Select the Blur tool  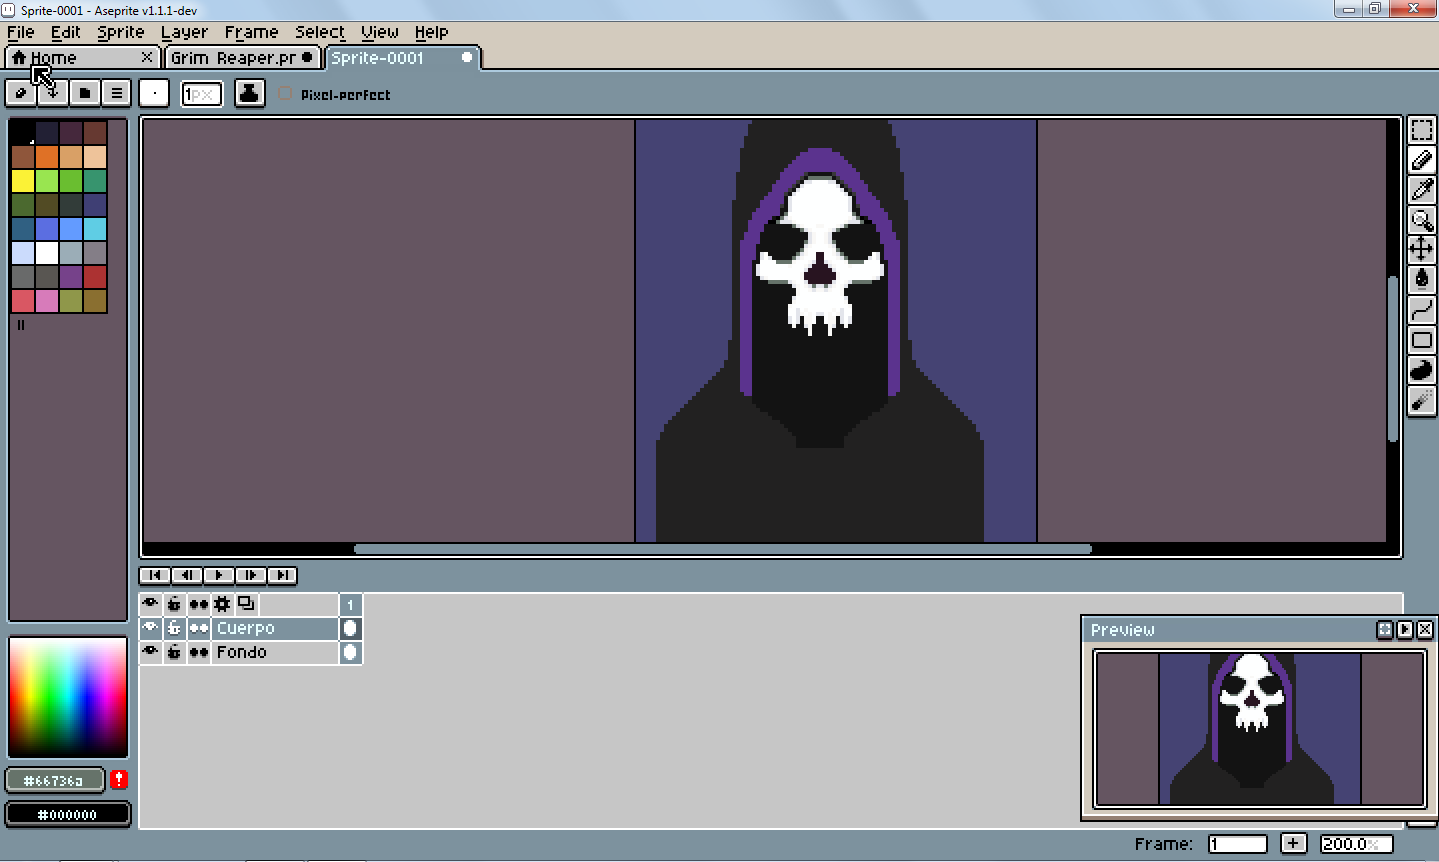[x=1421, y=400]
